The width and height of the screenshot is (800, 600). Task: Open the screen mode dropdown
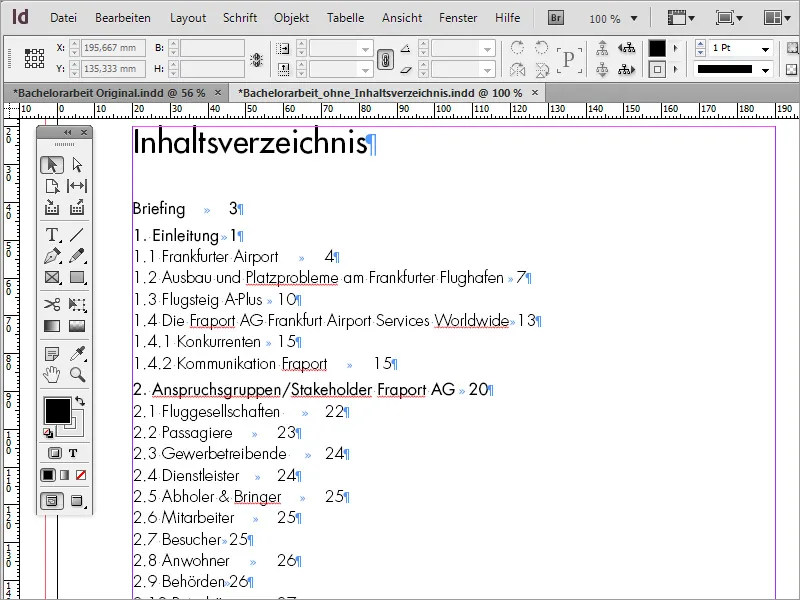click(x=729, y=18)
